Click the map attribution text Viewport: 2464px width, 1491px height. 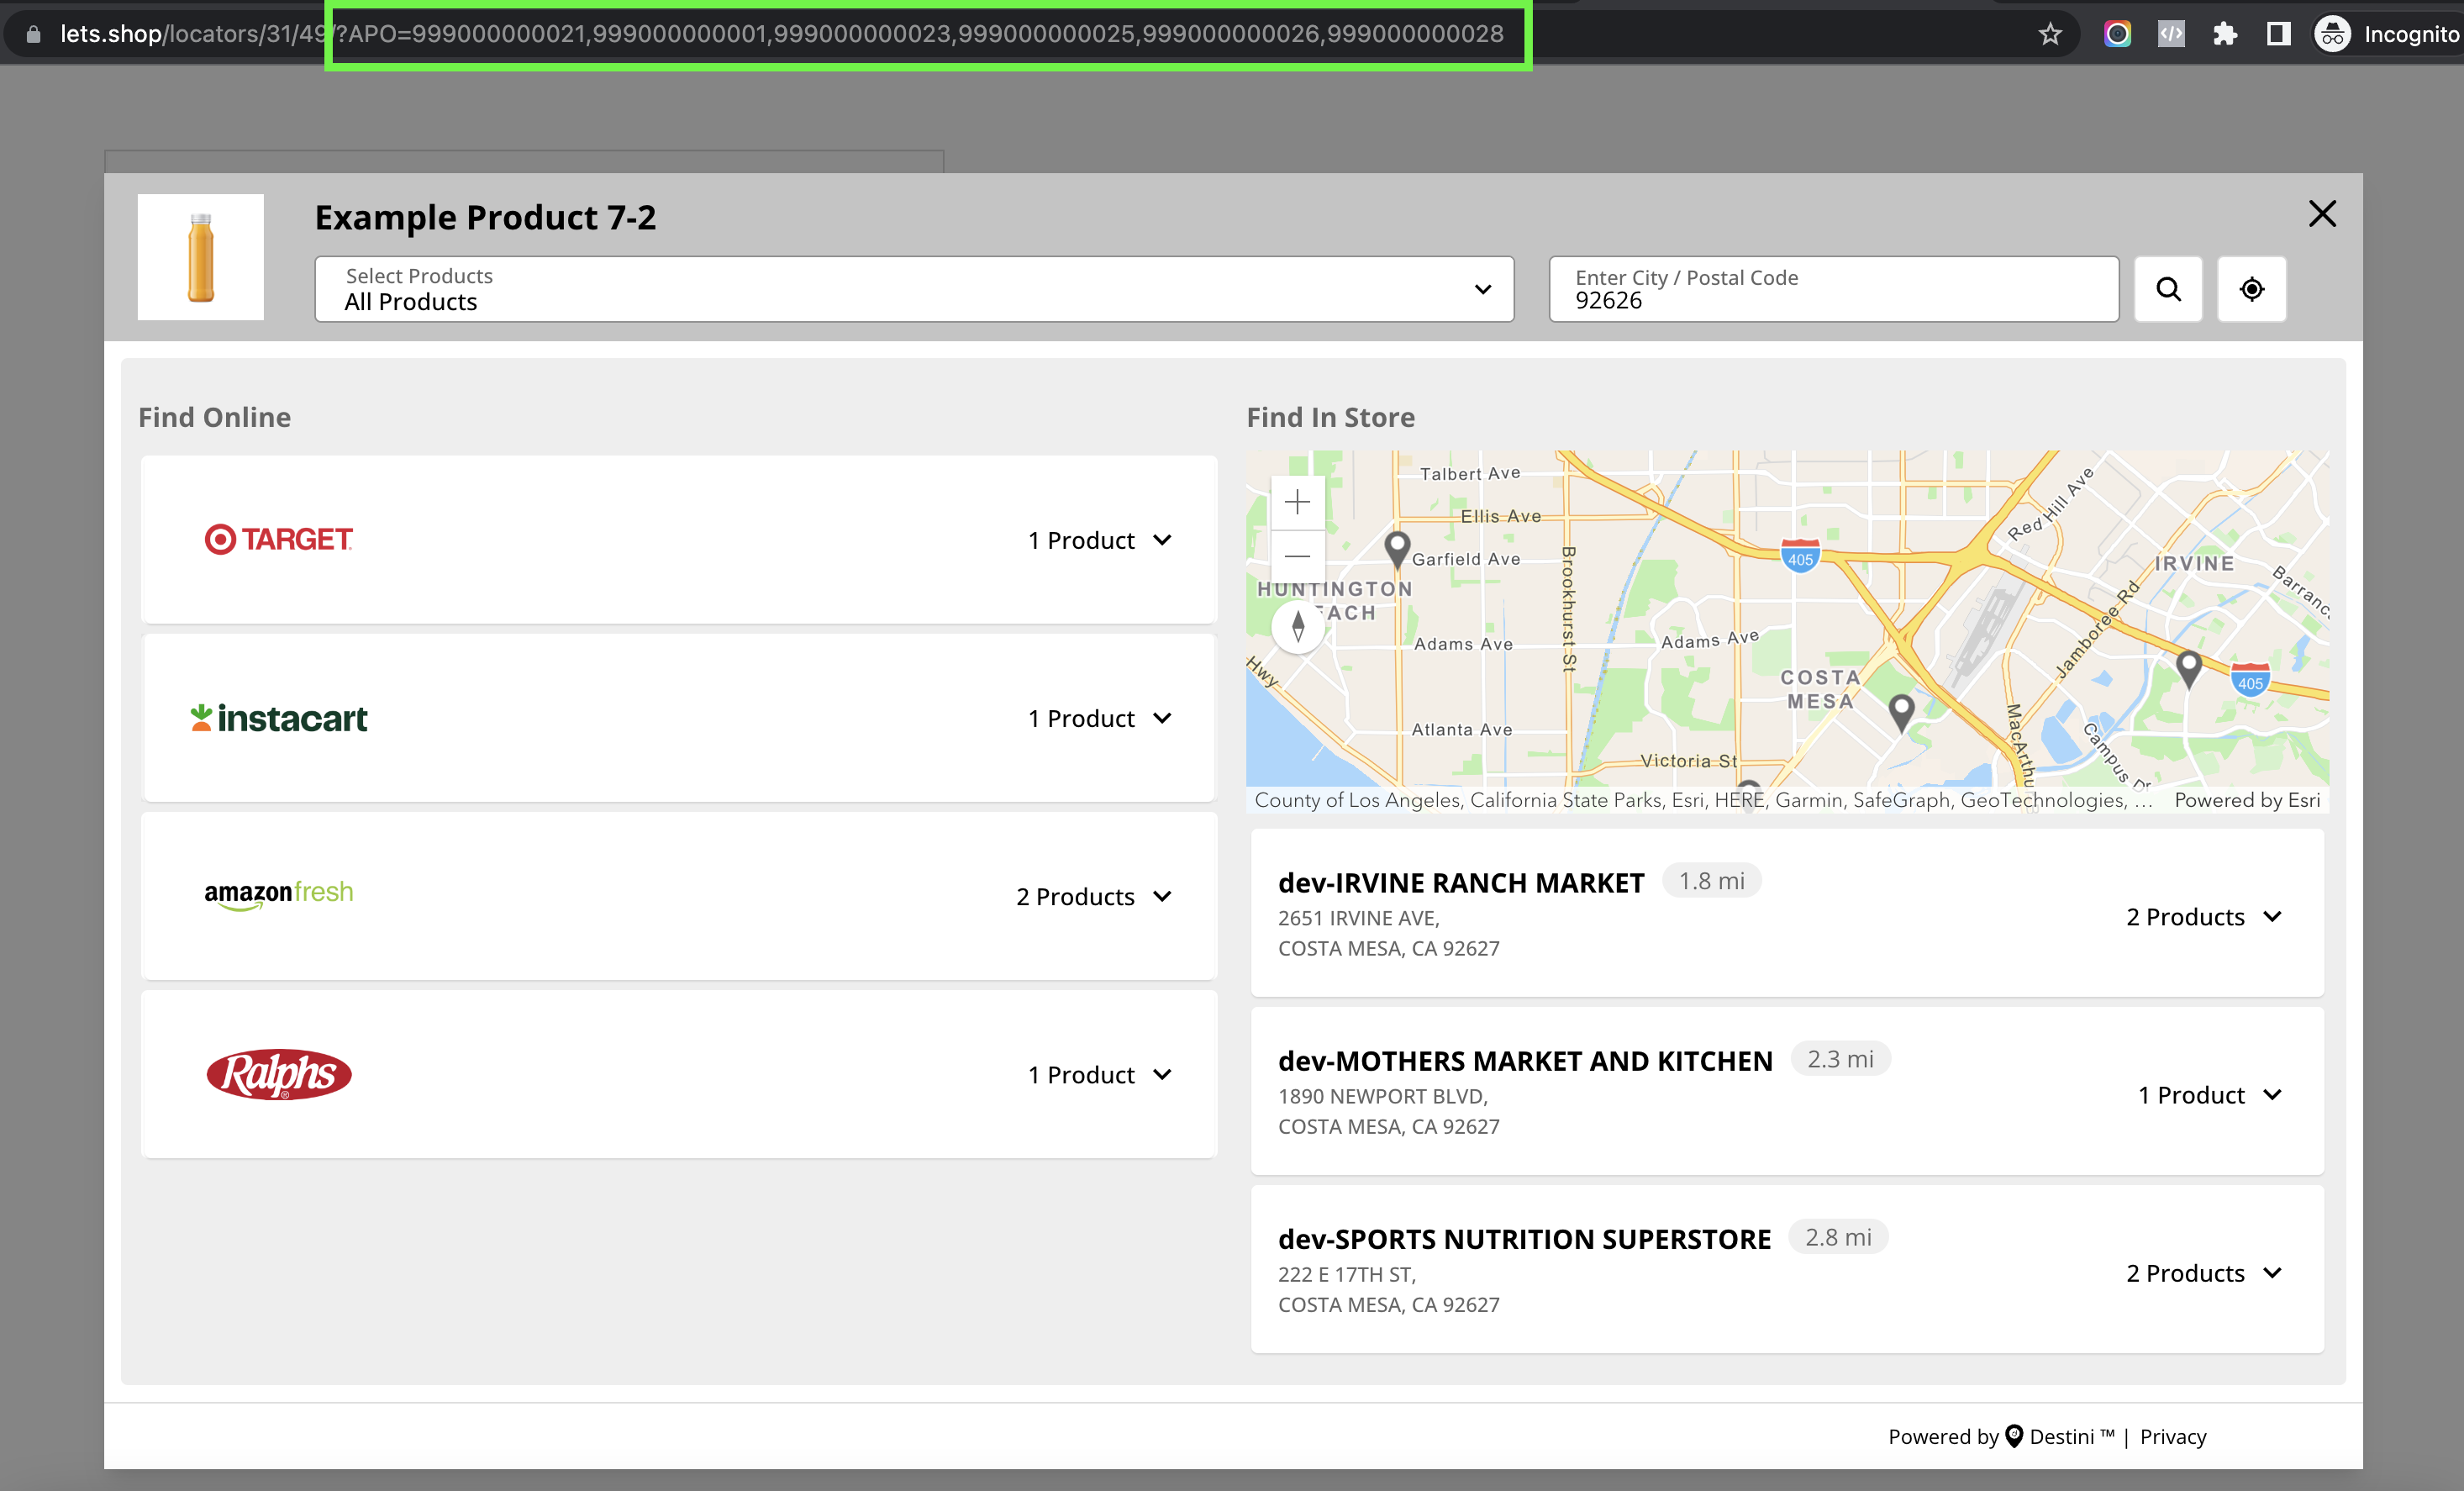[1703, 799]
